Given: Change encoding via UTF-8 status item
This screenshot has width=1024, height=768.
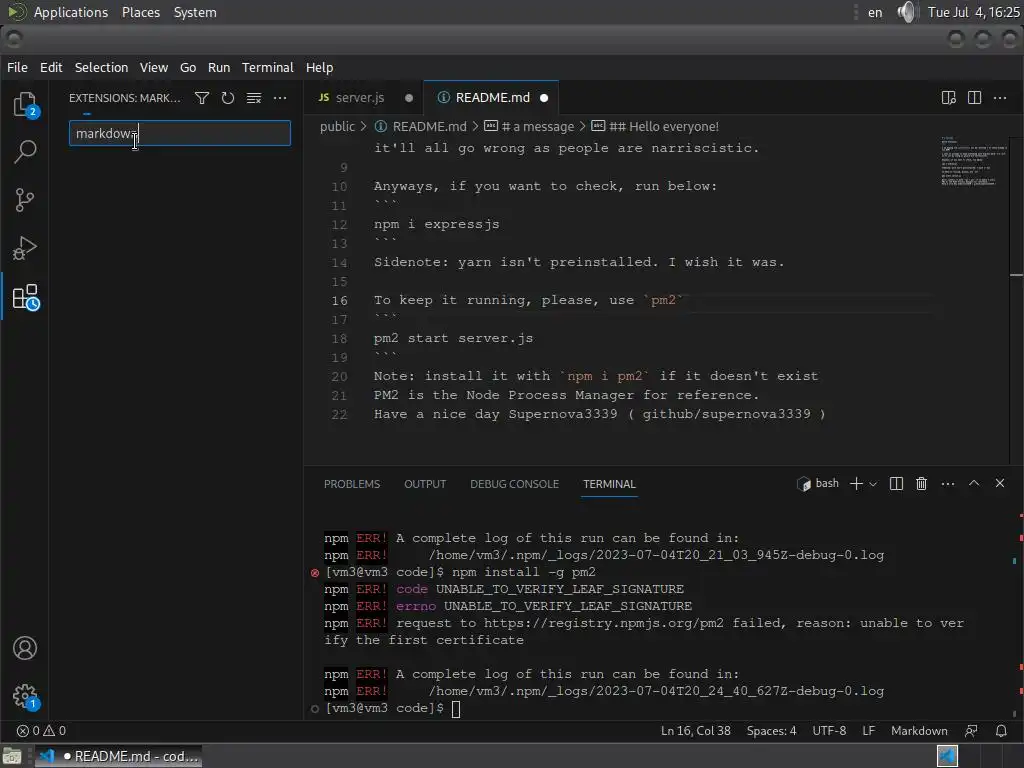Looking at the screenshot, I should point(829,731).
